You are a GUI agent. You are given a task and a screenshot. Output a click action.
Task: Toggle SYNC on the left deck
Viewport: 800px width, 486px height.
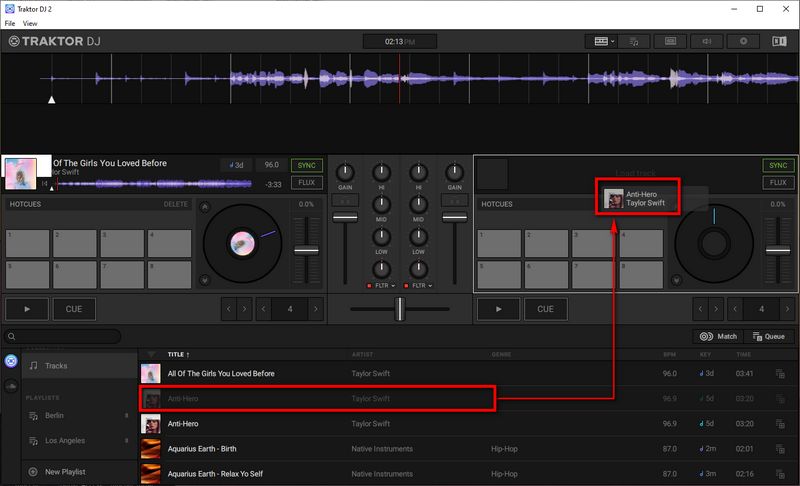pos(307,165)
